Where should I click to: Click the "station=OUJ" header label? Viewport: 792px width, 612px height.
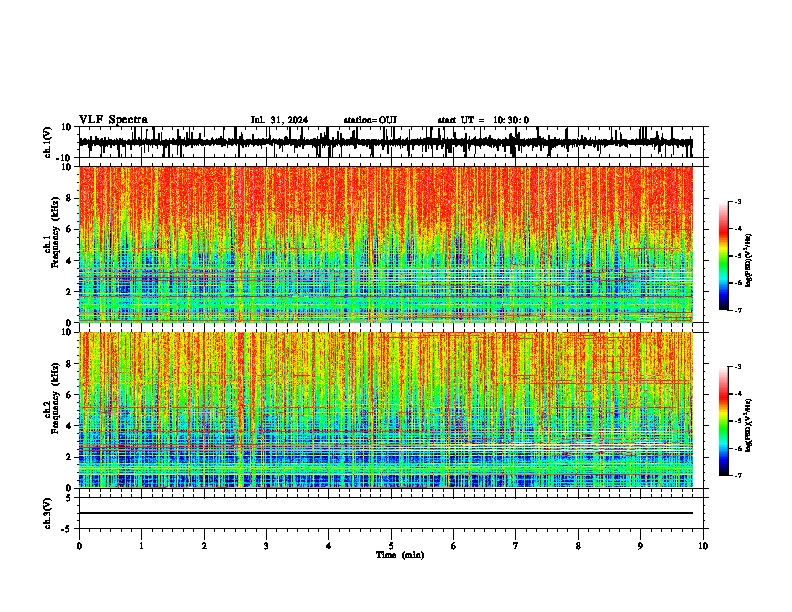click(370, 120)
